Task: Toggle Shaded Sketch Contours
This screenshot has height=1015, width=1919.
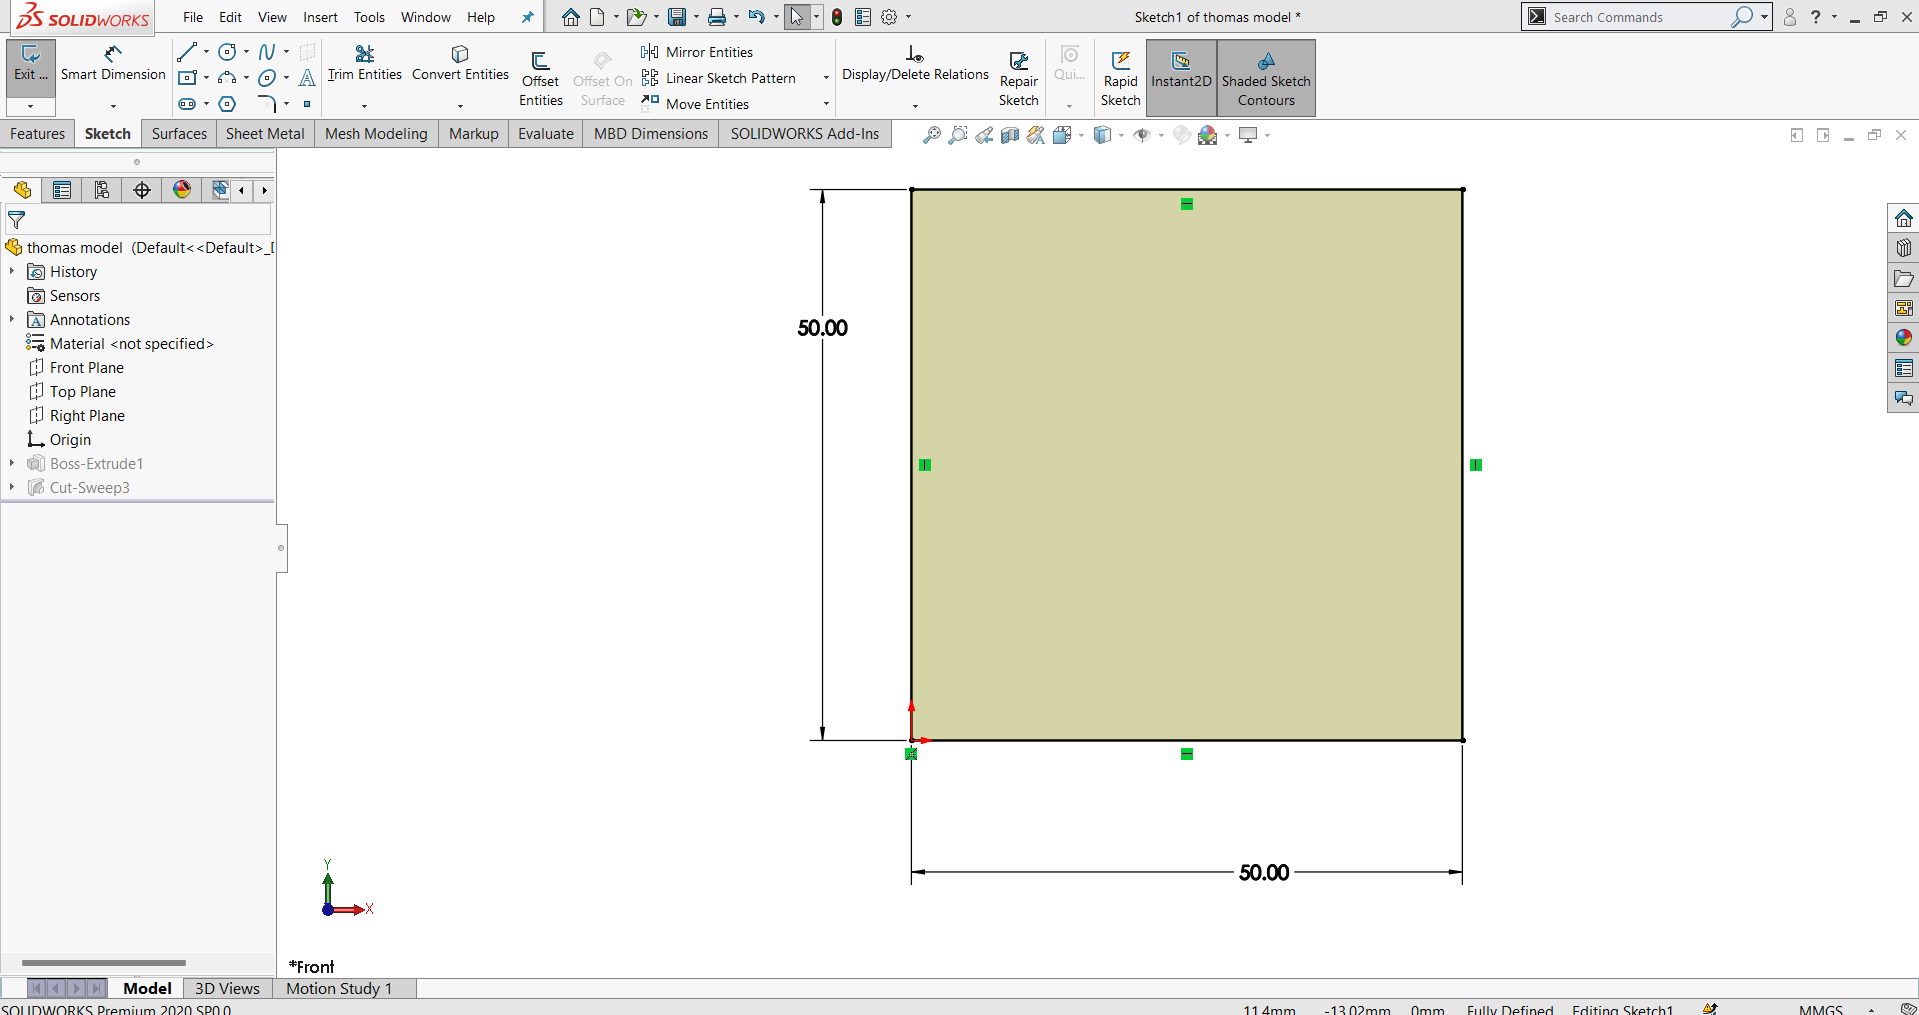Action: coord(1266,78)
